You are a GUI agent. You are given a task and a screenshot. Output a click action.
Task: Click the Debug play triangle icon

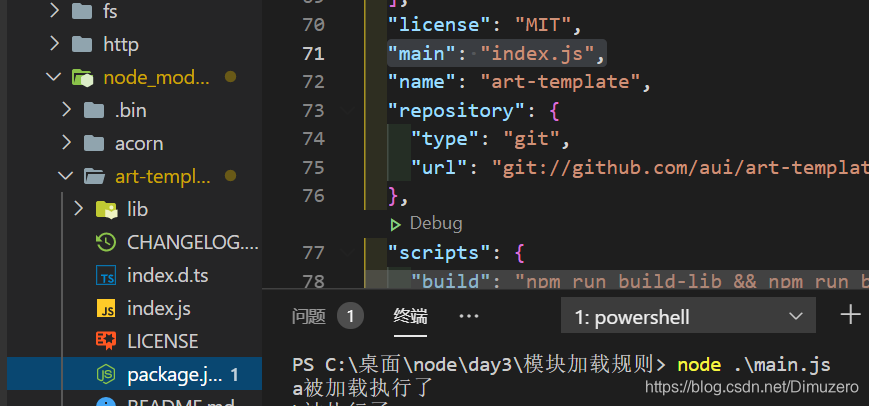395,224
